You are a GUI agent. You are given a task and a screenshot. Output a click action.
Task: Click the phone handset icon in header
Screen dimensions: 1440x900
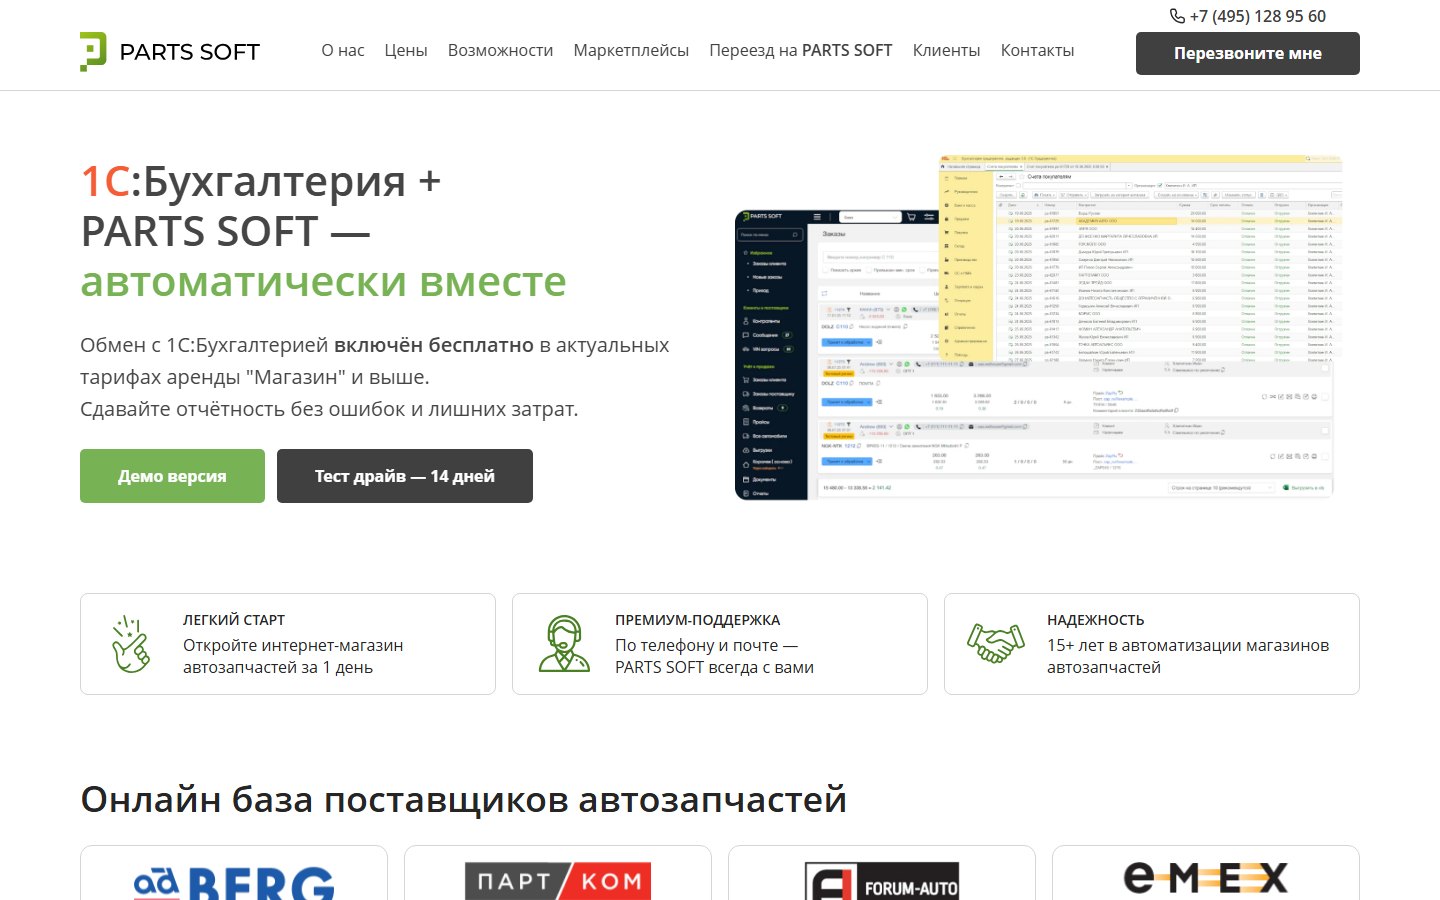[1177, 16]
